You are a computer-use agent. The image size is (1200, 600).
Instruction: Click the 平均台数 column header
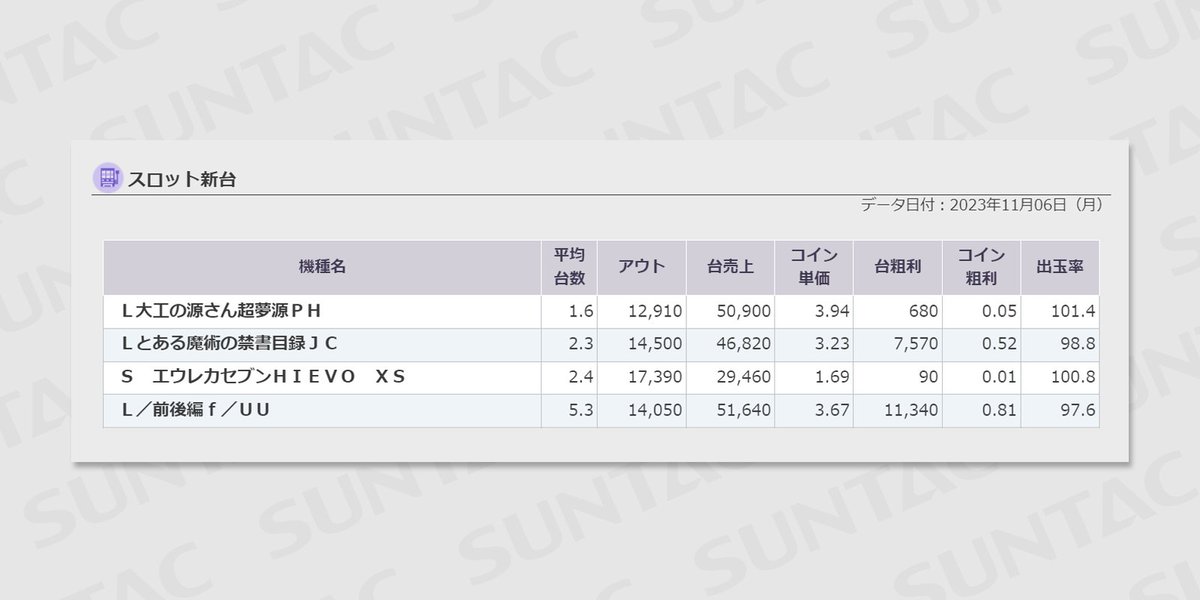569,267
